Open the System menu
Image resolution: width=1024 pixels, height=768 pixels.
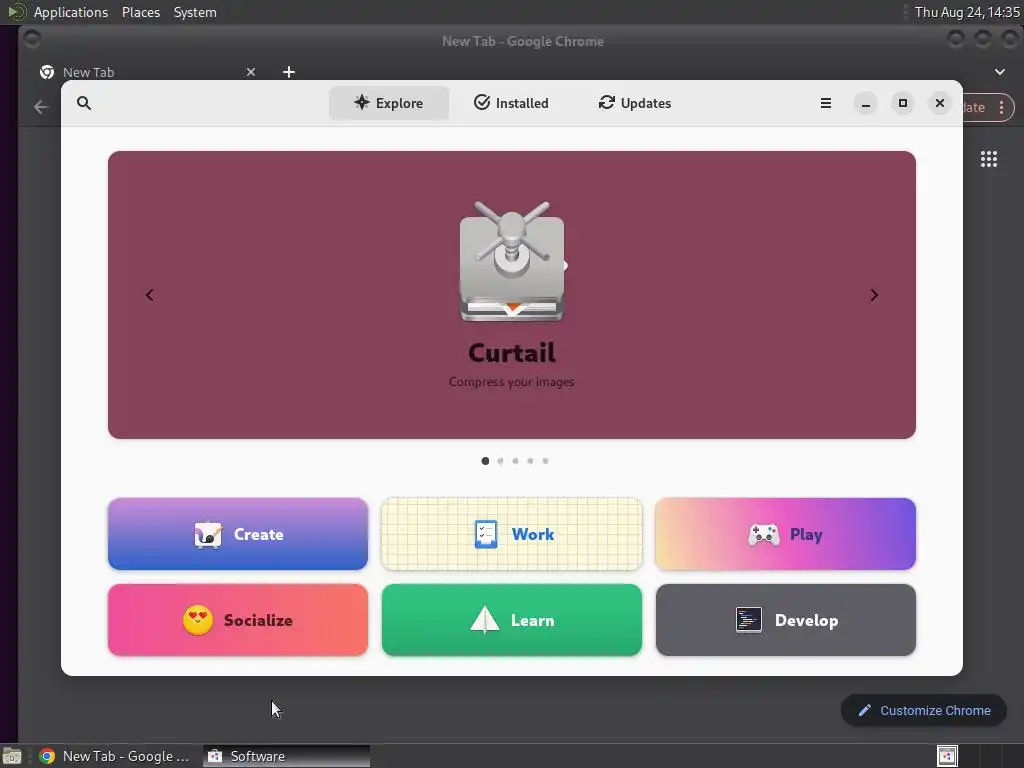[195, 12]
